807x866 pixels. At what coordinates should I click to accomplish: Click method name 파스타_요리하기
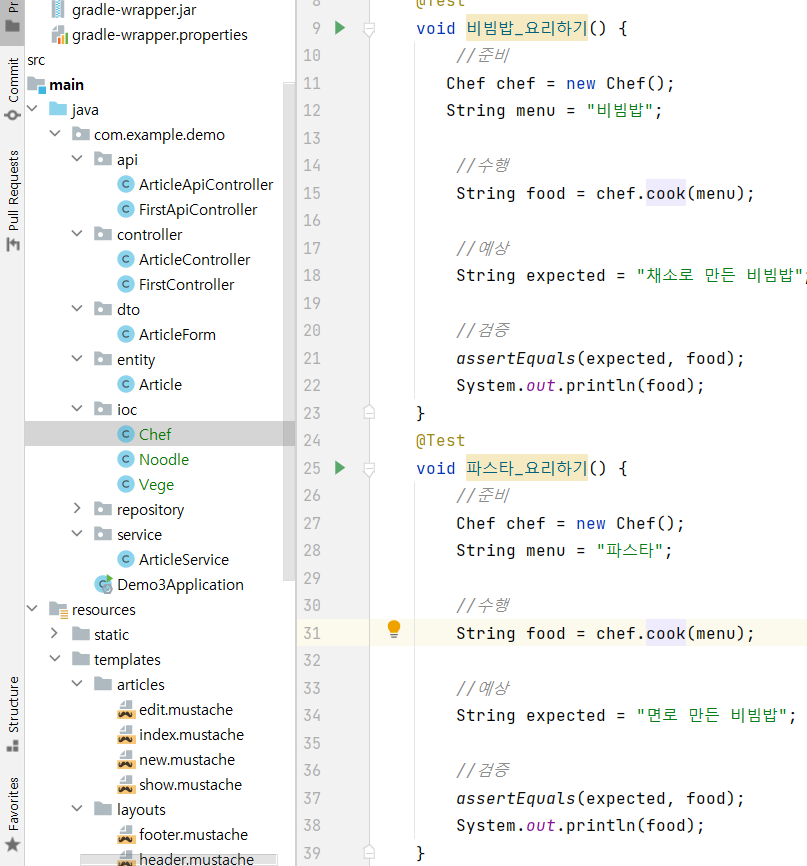[x=526, y=468]
